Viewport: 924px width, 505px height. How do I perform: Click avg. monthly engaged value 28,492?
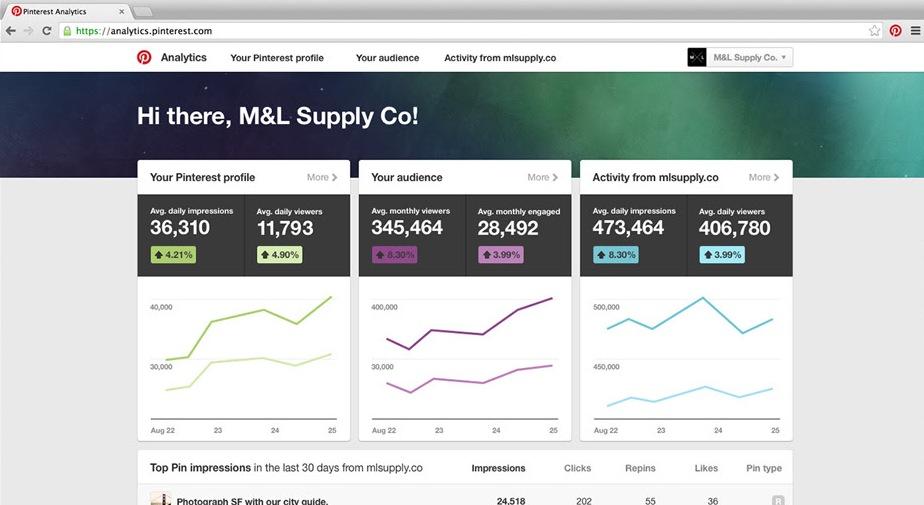pyautogui.click(x=508, y=227)
